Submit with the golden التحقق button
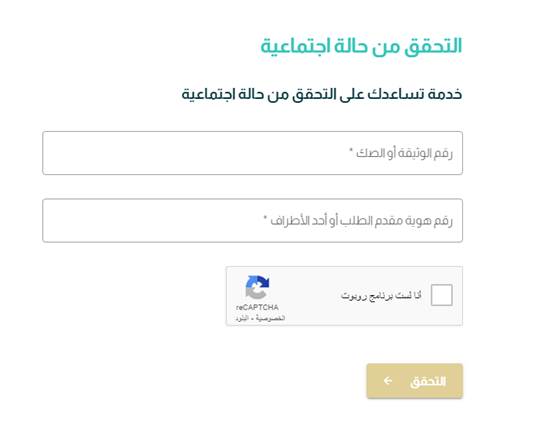Viewport: 554px width, 434px height. tap(415, 381)
